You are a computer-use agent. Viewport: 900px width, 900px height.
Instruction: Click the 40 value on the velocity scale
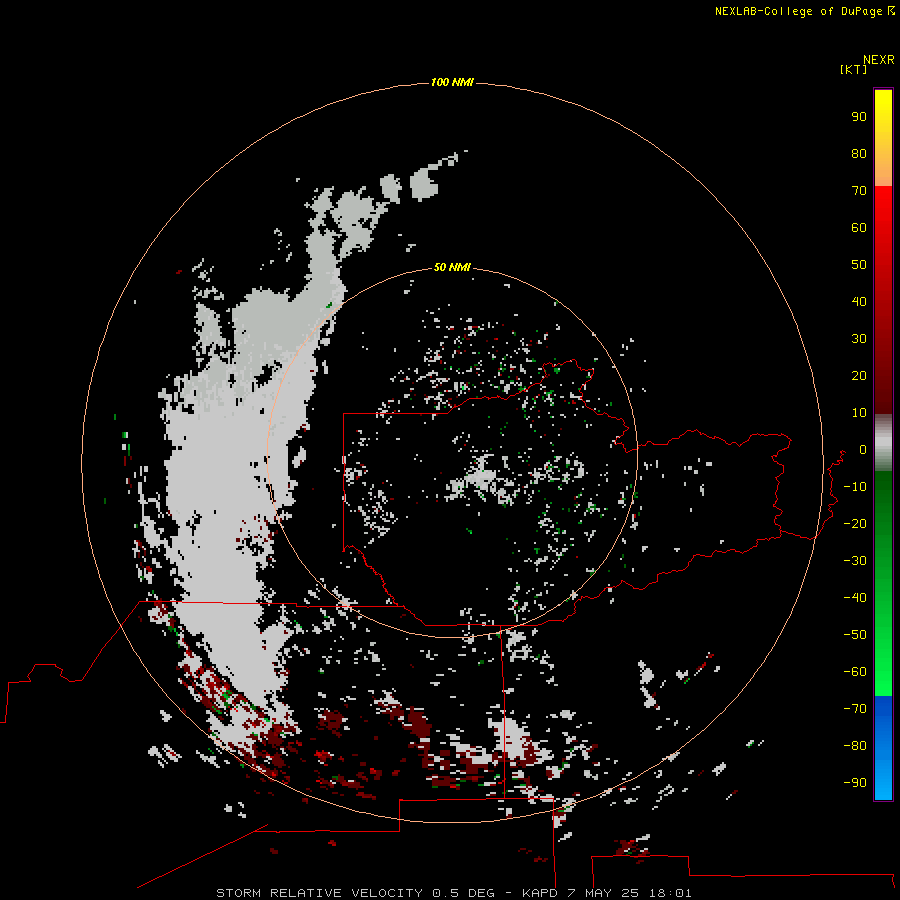859,302
